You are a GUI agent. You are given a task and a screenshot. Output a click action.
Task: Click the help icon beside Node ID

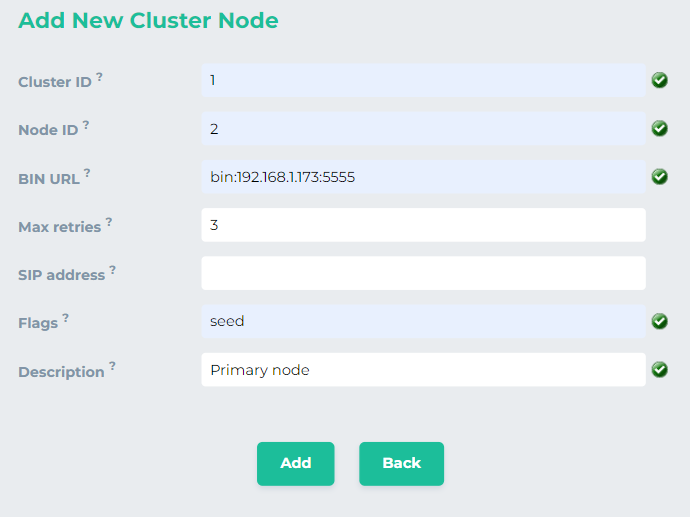tap(86, 125)
